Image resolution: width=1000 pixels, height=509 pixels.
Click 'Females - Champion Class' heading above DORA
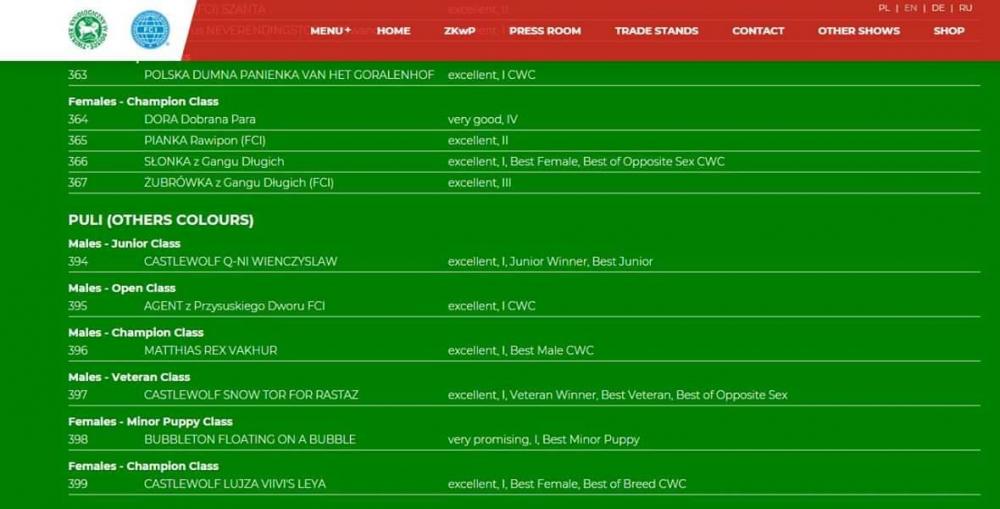143,101
